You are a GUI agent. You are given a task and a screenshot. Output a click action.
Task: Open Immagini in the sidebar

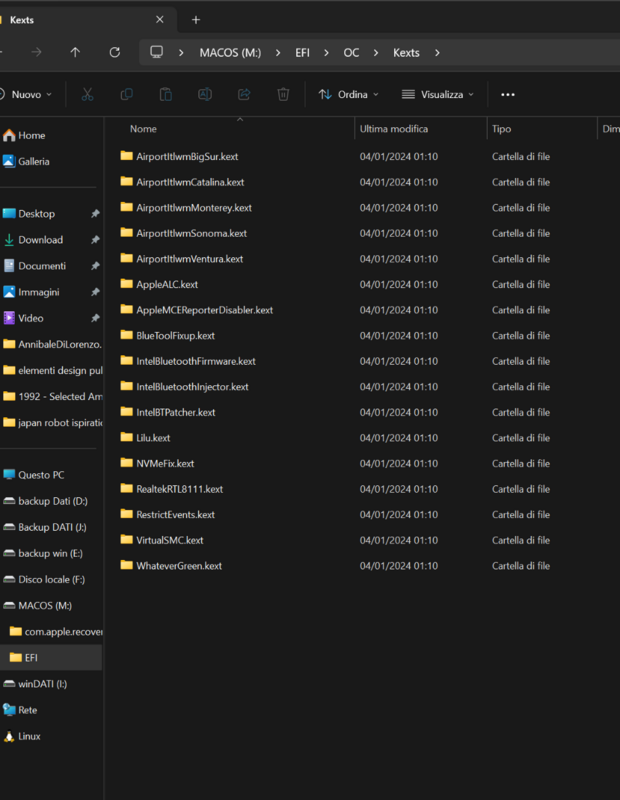[31, 292]
